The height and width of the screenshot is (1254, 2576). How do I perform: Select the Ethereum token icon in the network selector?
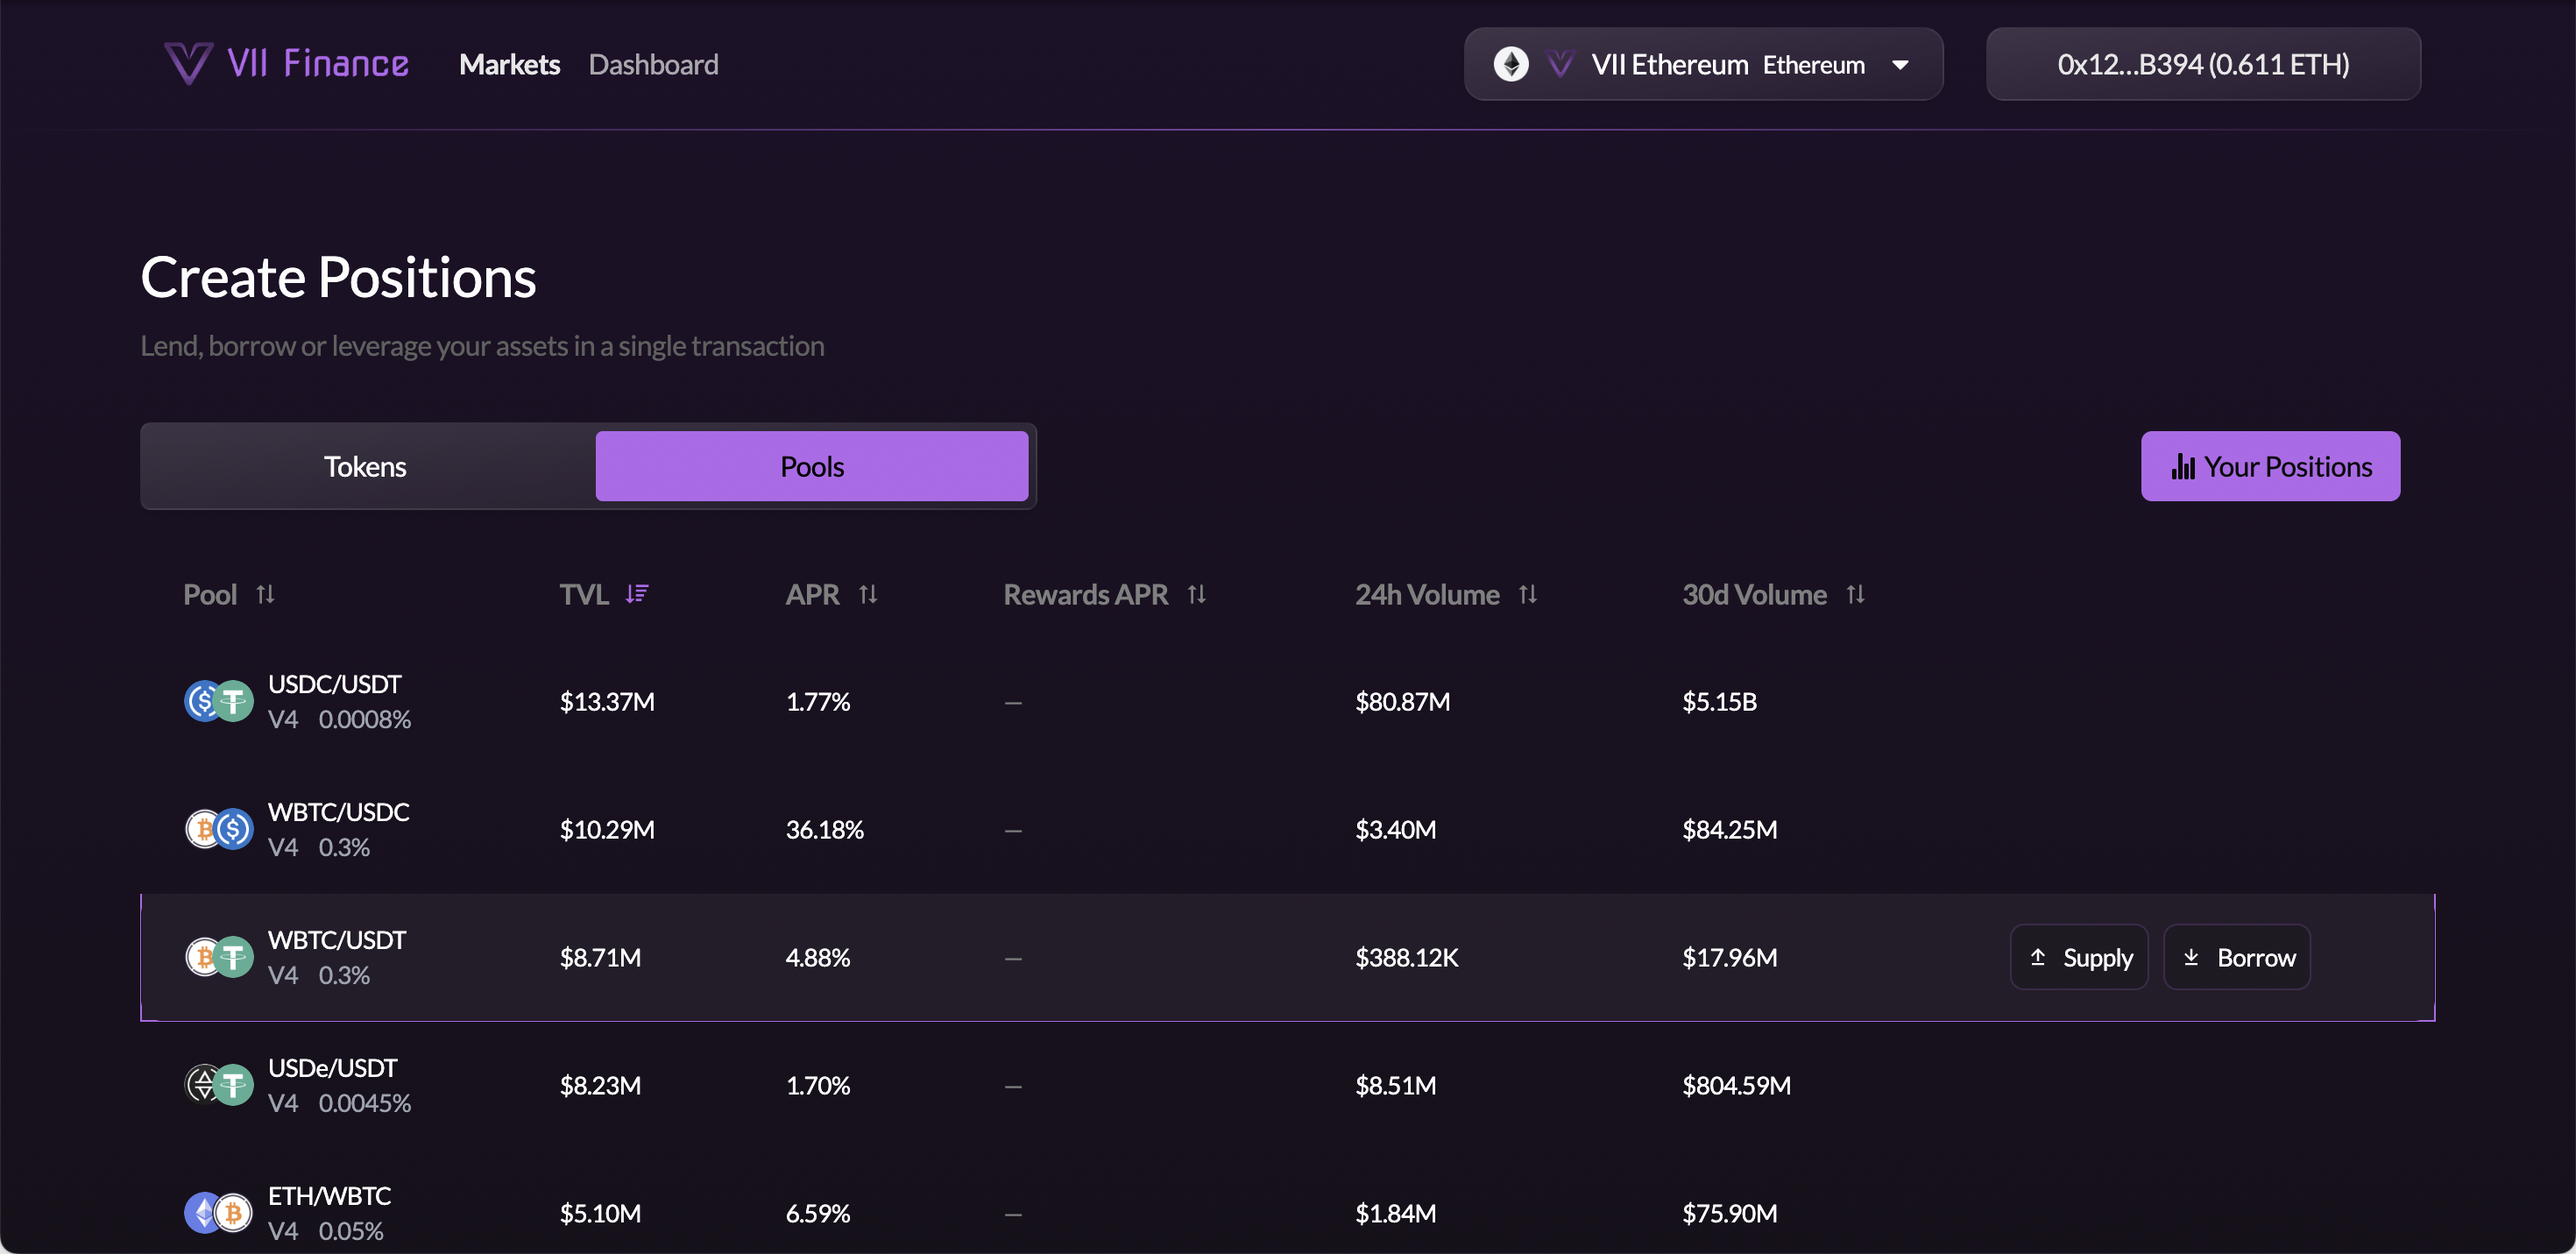tap(1511, 63)
